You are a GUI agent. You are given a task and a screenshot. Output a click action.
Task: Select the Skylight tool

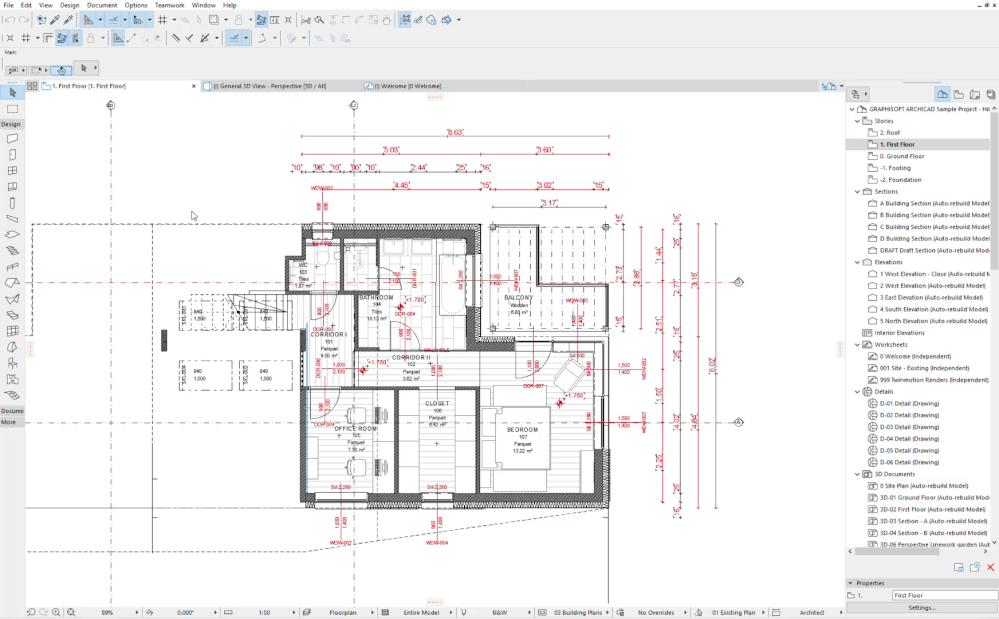(12, 315)
